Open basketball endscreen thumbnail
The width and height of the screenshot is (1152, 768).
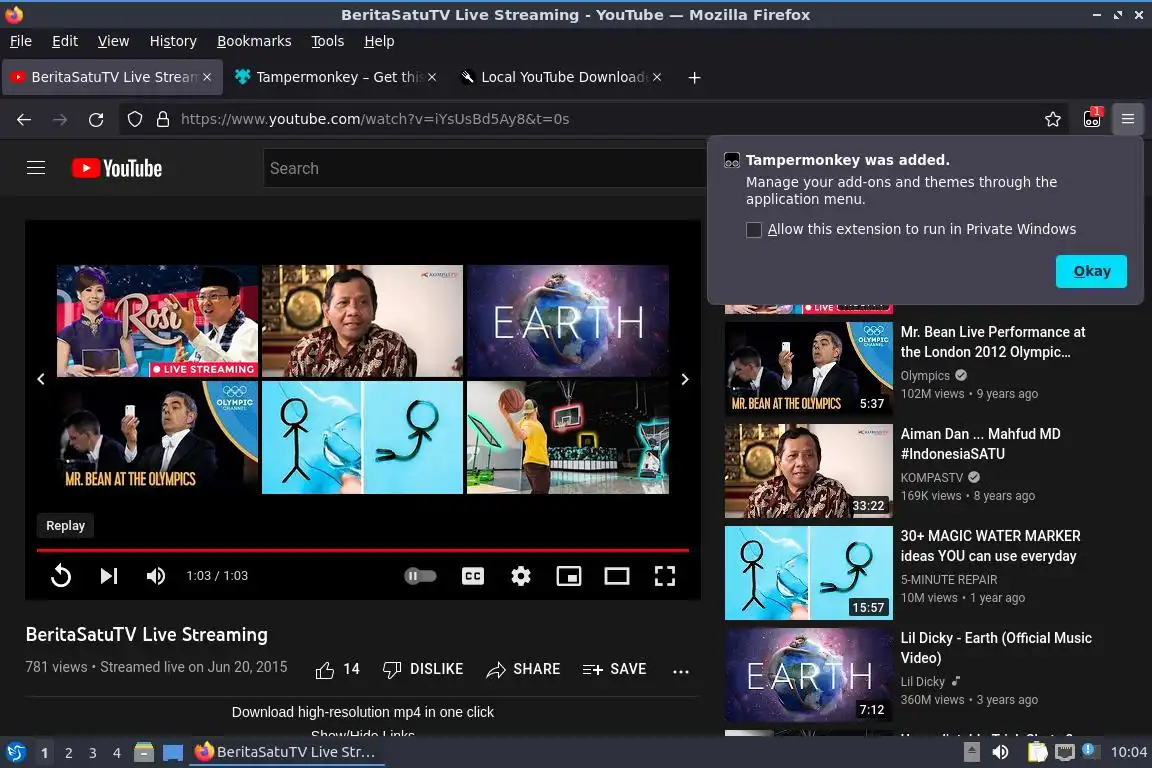point(568,437)
